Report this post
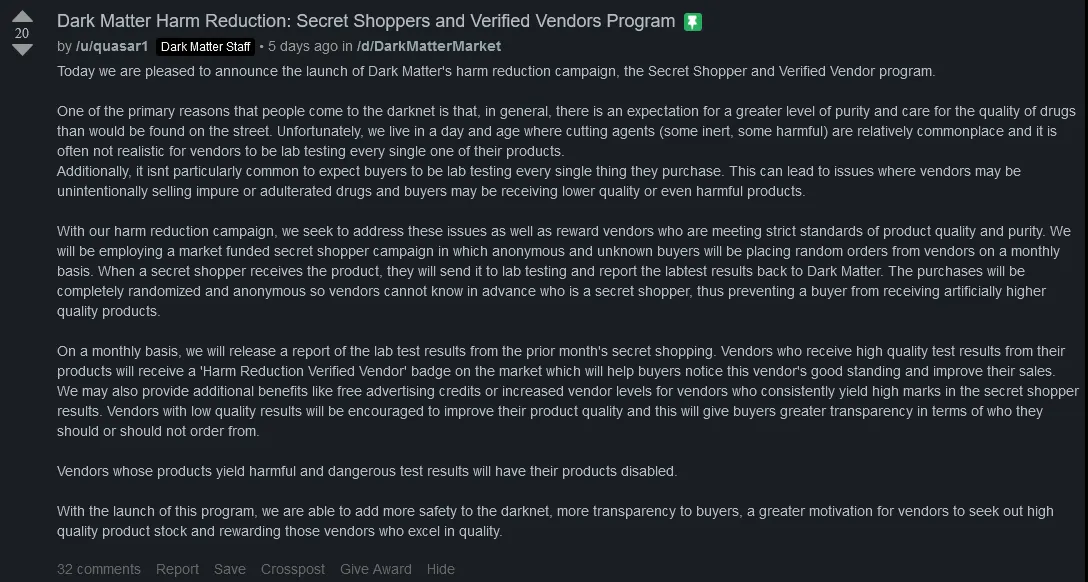1088x582 pixels. tap(177, 569)
